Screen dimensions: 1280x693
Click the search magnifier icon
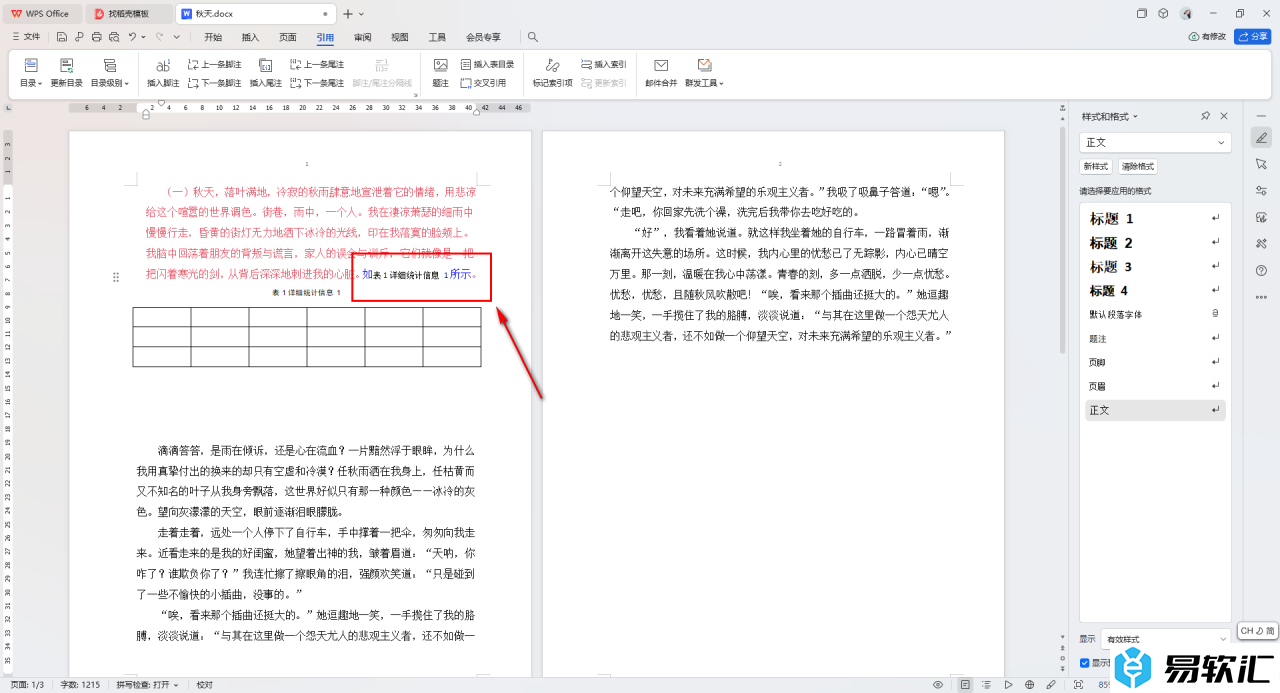533,37
